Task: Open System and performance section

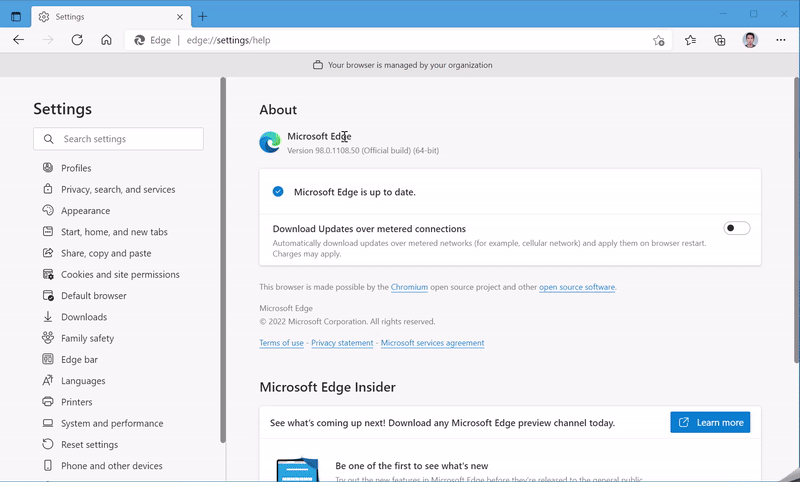Action: coord(111,423)
